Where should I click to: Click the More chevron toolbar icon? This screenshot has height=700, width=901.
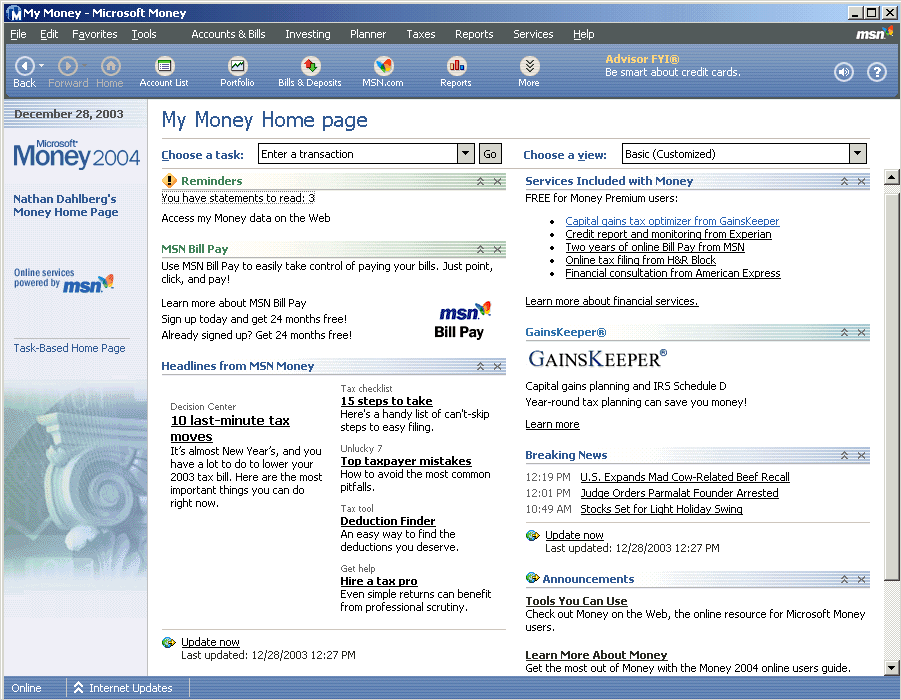(x=529, y=67)
